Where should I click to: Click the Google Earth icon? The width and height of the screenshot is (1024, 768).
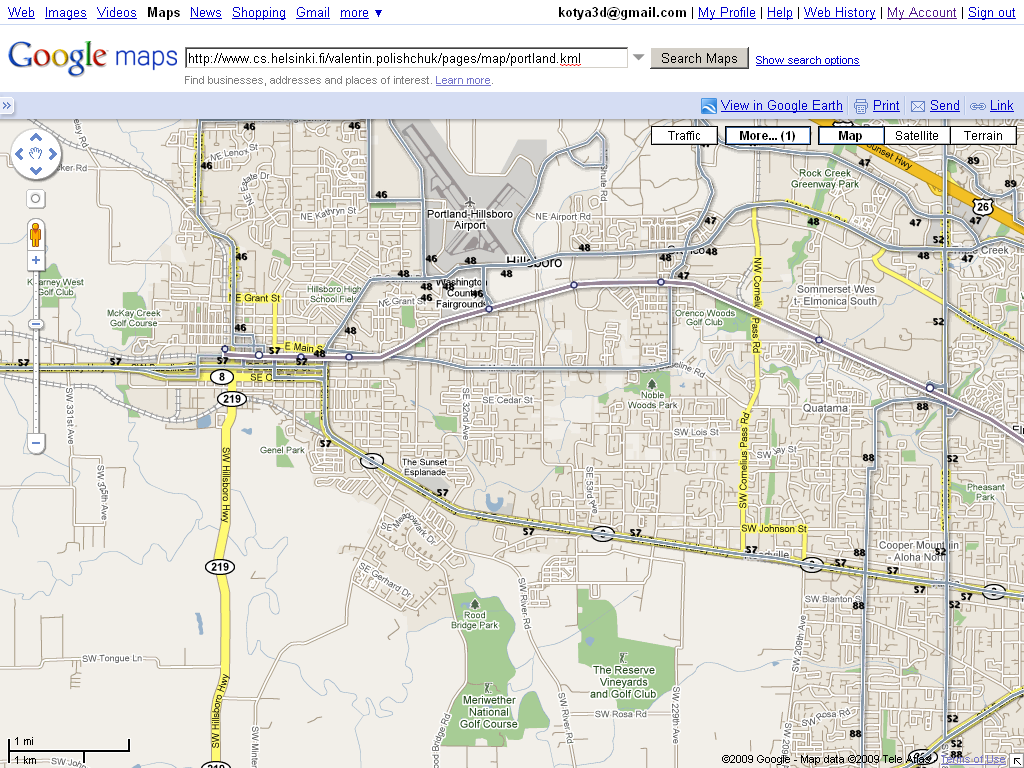[709, 106]
